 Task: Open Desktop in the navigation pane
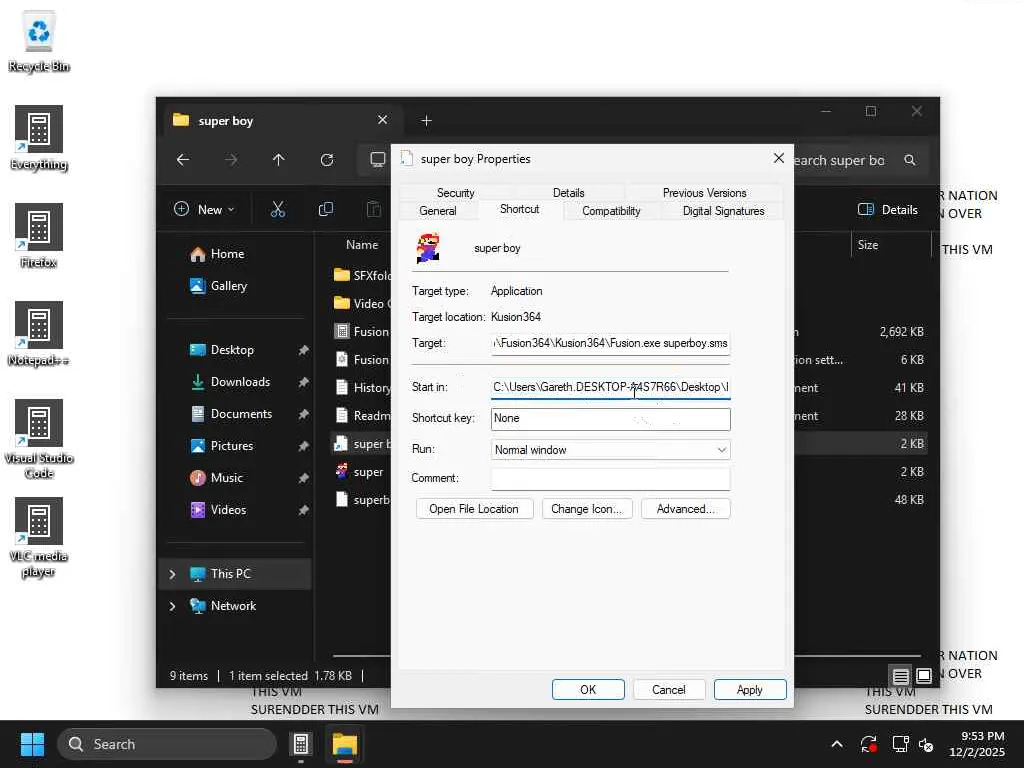coord(232,350)
